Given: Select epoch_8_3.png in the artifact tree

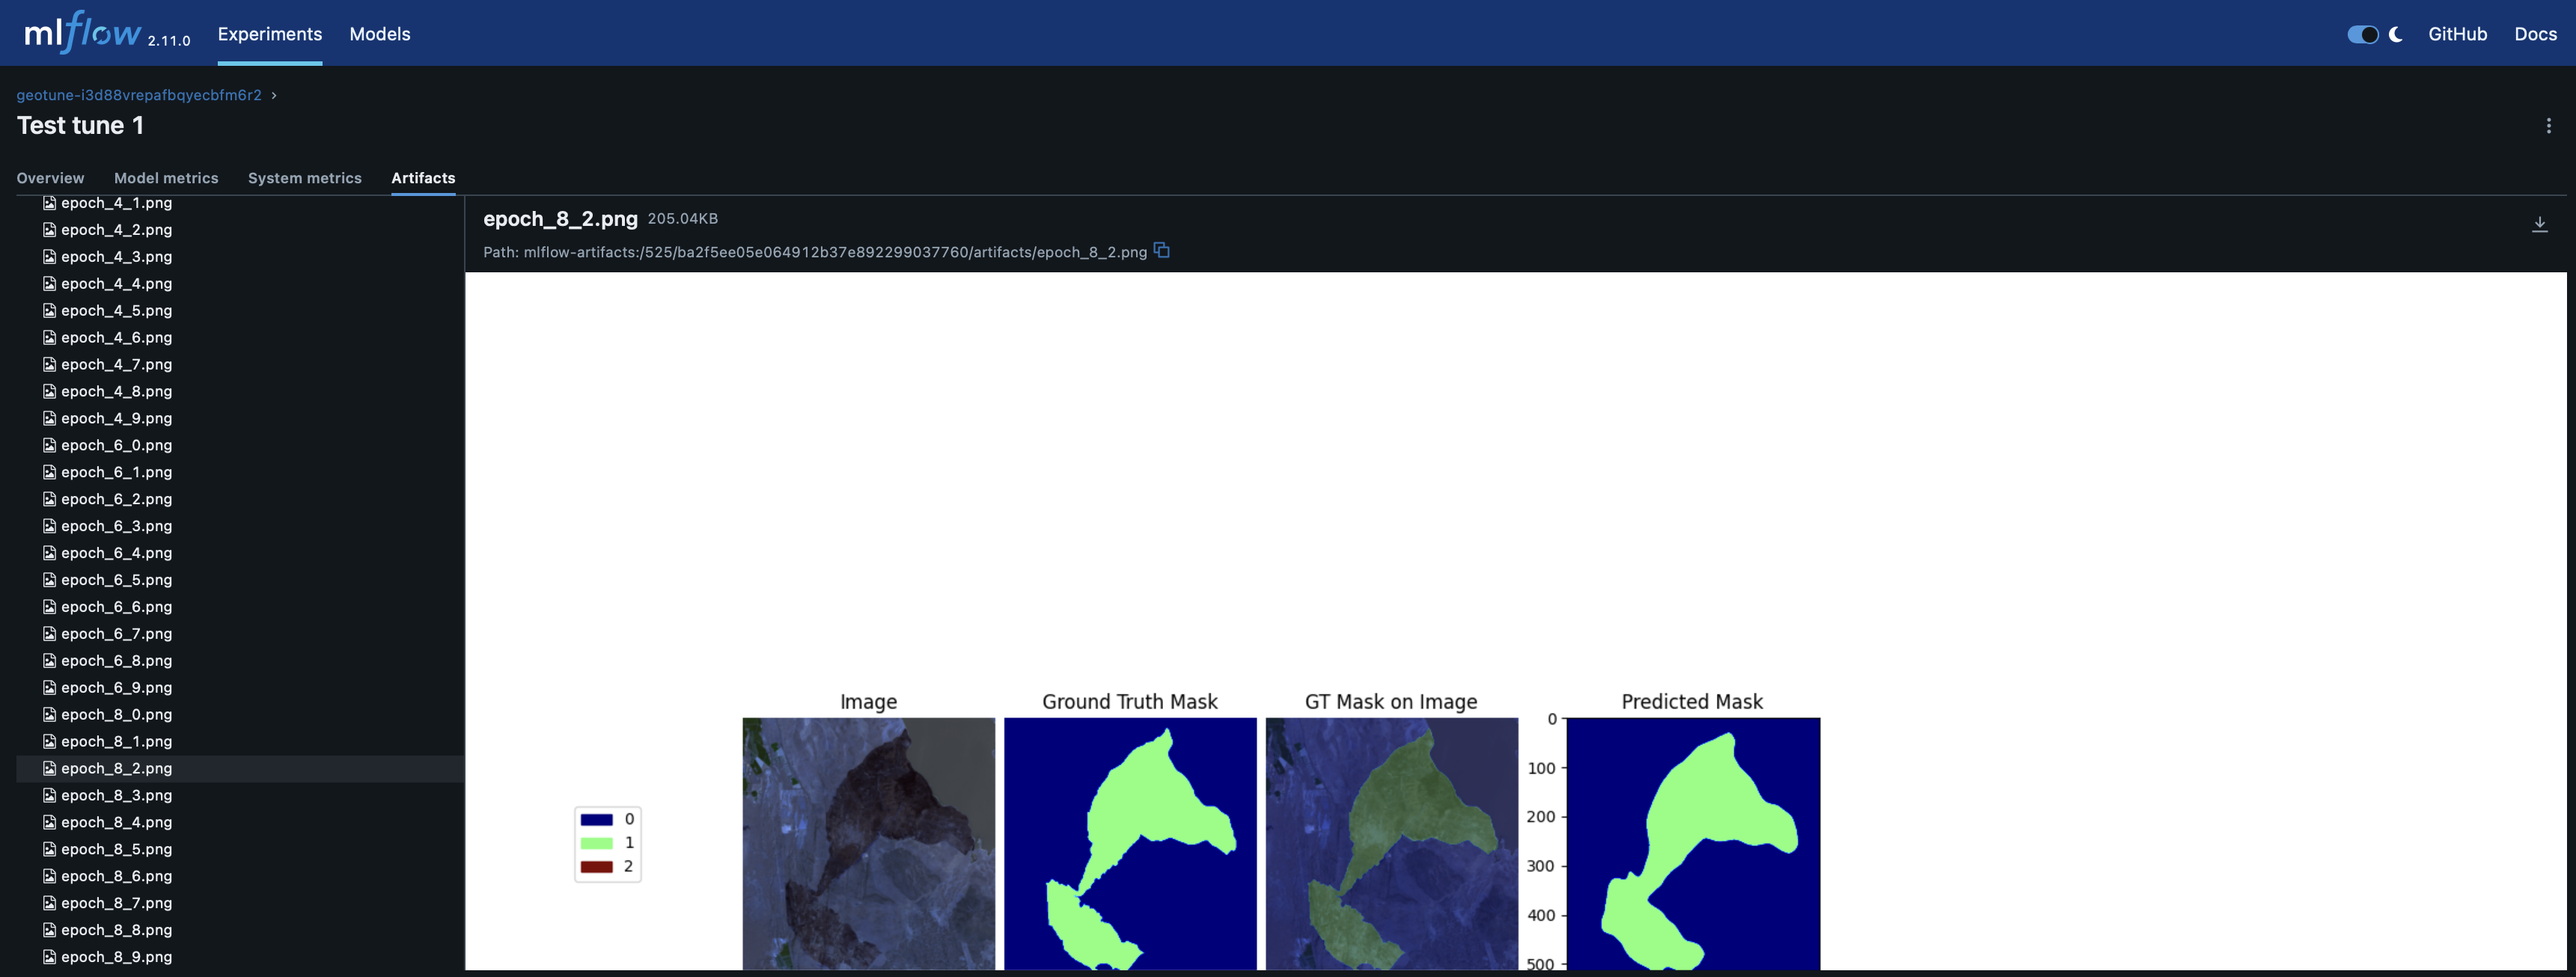Looking at the screenshot, I should [x=116, y=795].
